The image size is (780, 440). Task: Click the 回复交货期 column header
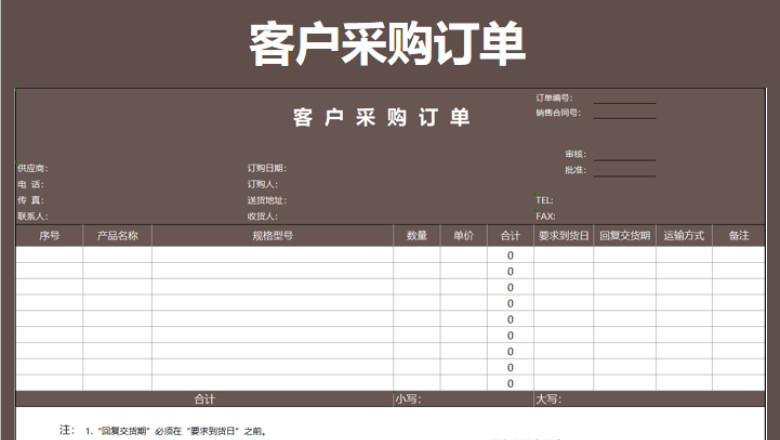tap(625, 236)
